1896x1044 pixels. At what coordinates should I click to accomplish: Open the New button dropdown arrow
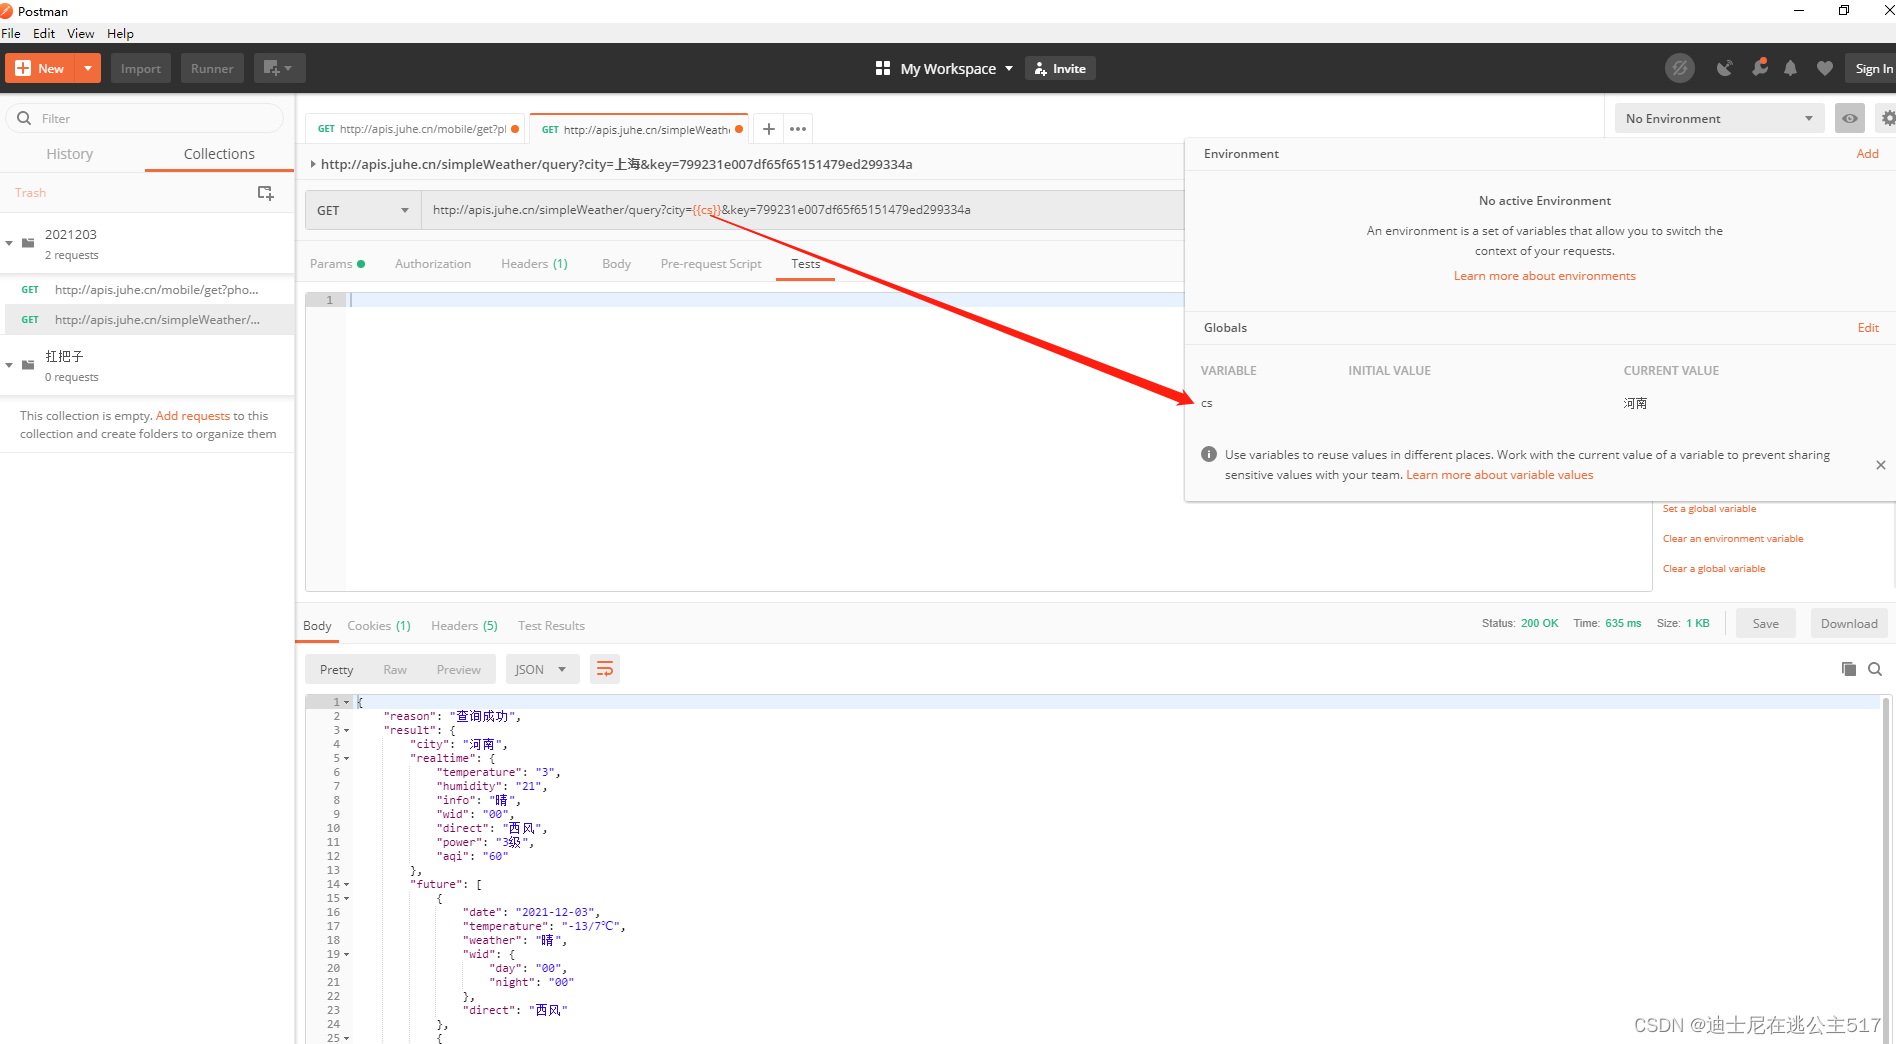(88, 68)
